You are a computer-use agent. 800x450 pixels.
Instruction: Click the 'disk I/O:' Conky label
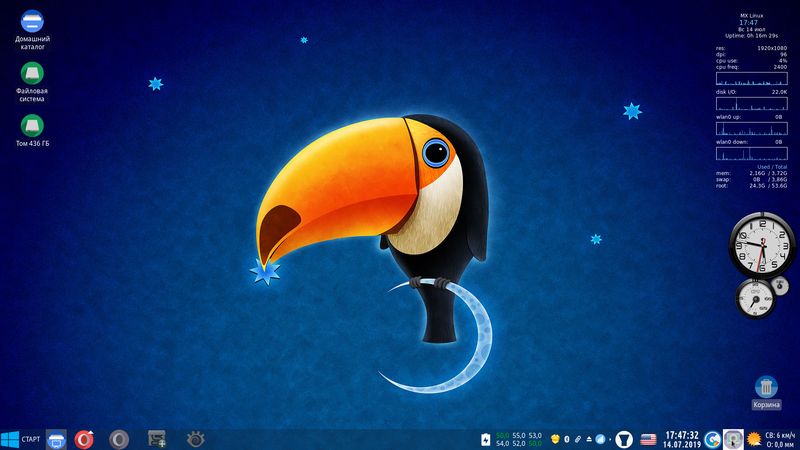[726, 92]
